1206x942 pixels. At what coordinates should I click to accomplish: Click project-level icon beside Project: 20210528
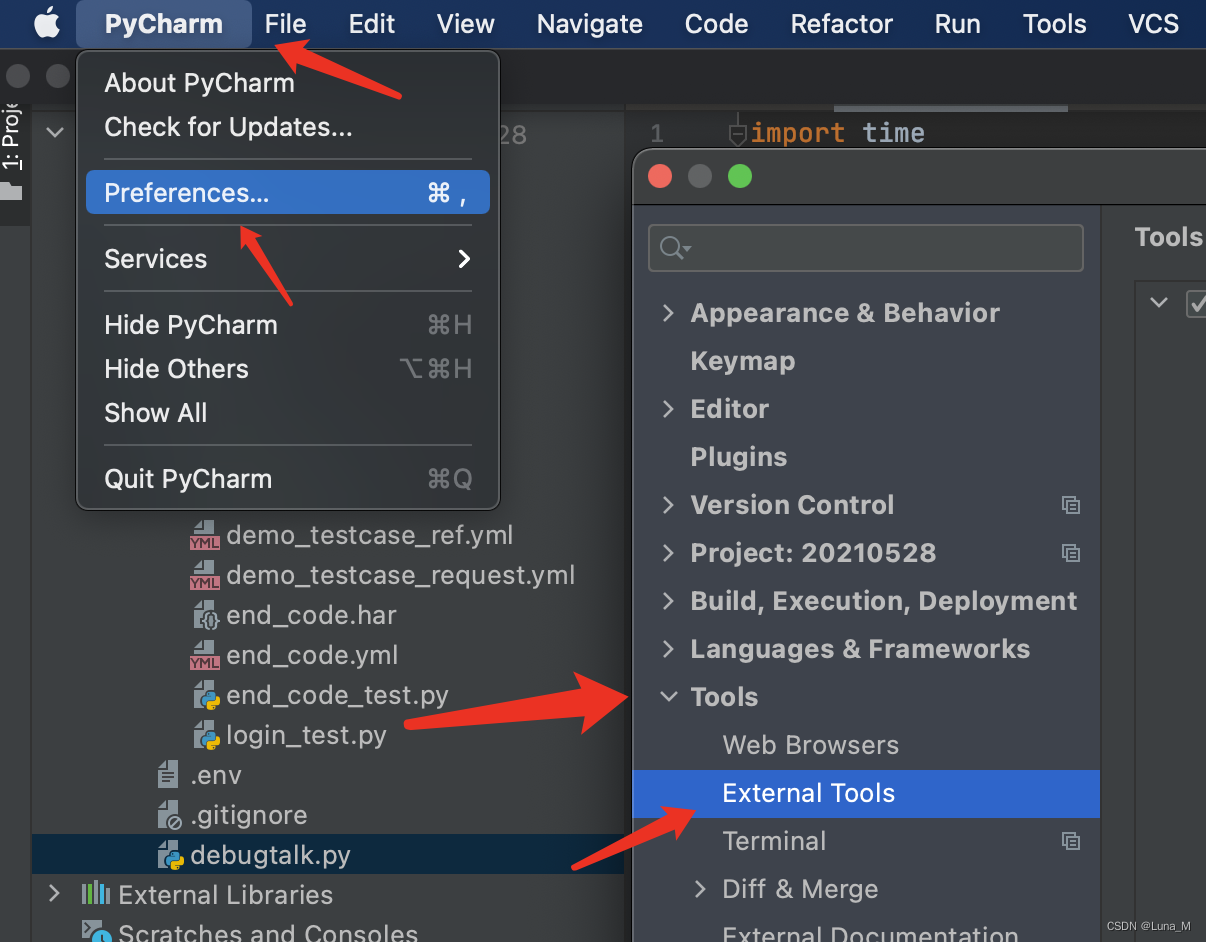coord(1071,553)
